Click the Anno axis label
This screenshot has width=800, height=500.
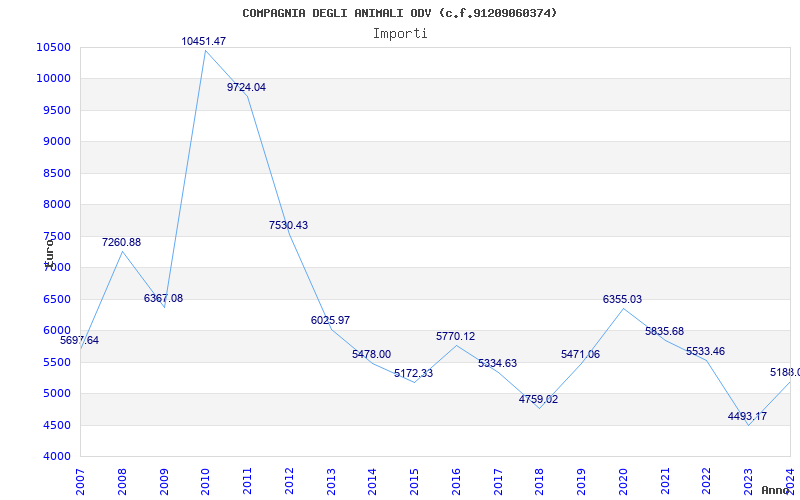coord(774,490)
